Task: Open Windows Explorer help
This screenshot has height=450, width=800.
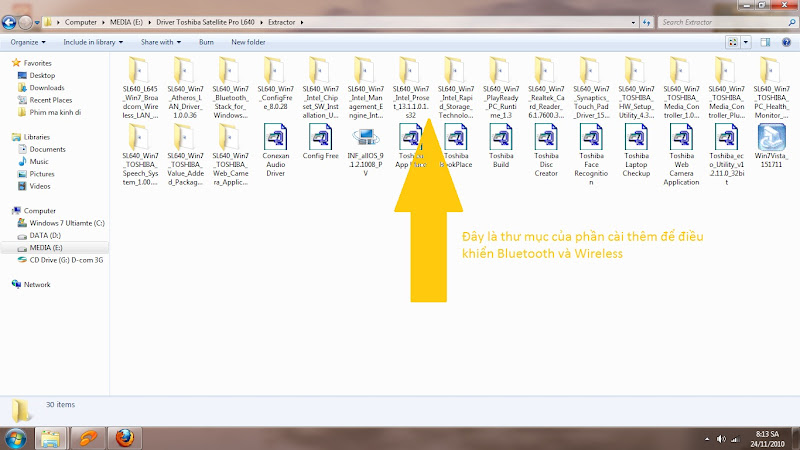Action: click(x=786, y=42)
